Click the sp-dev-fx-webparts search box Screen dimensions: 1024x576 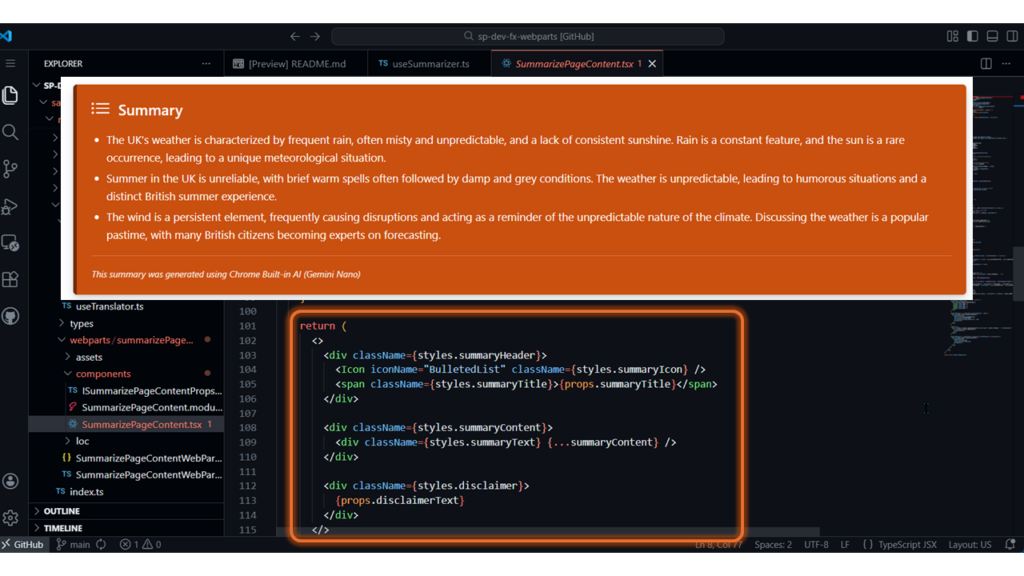528,36
